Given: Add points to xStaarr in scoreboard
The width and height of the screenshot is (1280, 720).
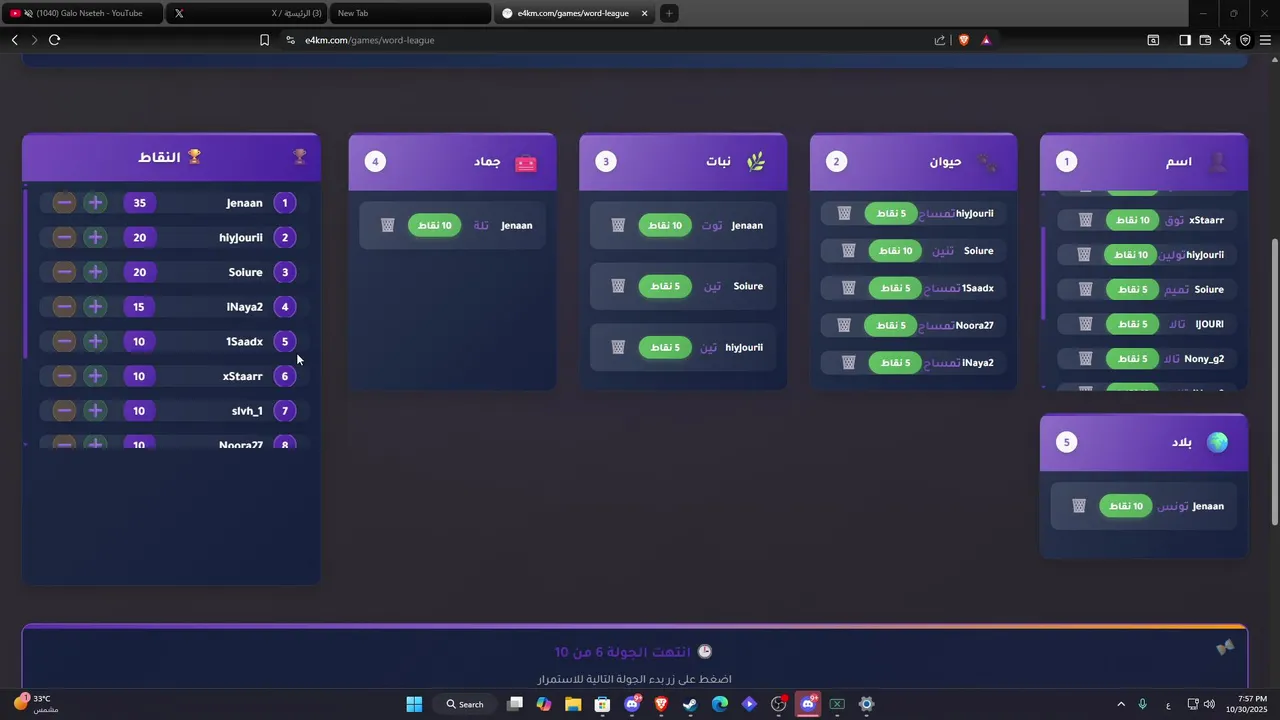Looking at the screenshot, I should point(95,376).
